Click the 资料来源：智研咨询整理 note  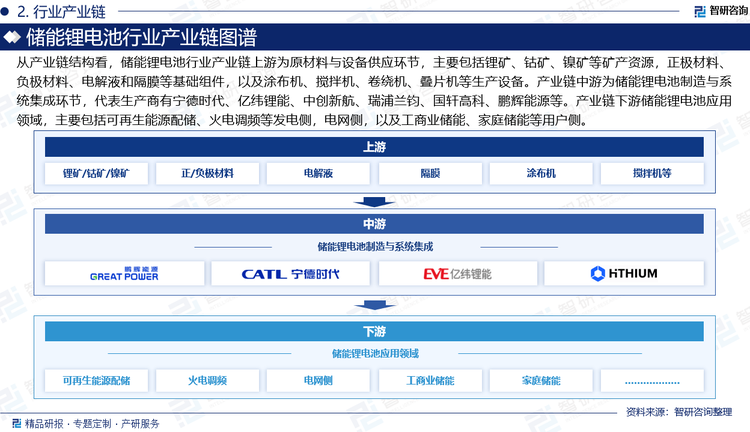(679, 412)
